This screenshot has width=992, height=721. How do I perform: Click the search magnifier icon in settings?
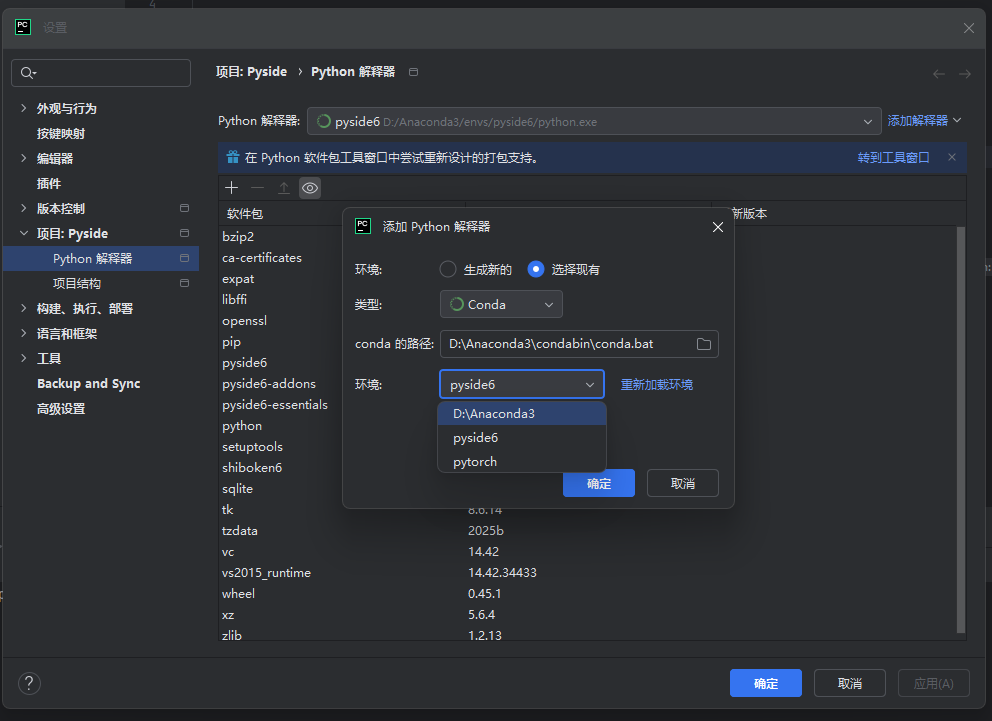(28, 73)
